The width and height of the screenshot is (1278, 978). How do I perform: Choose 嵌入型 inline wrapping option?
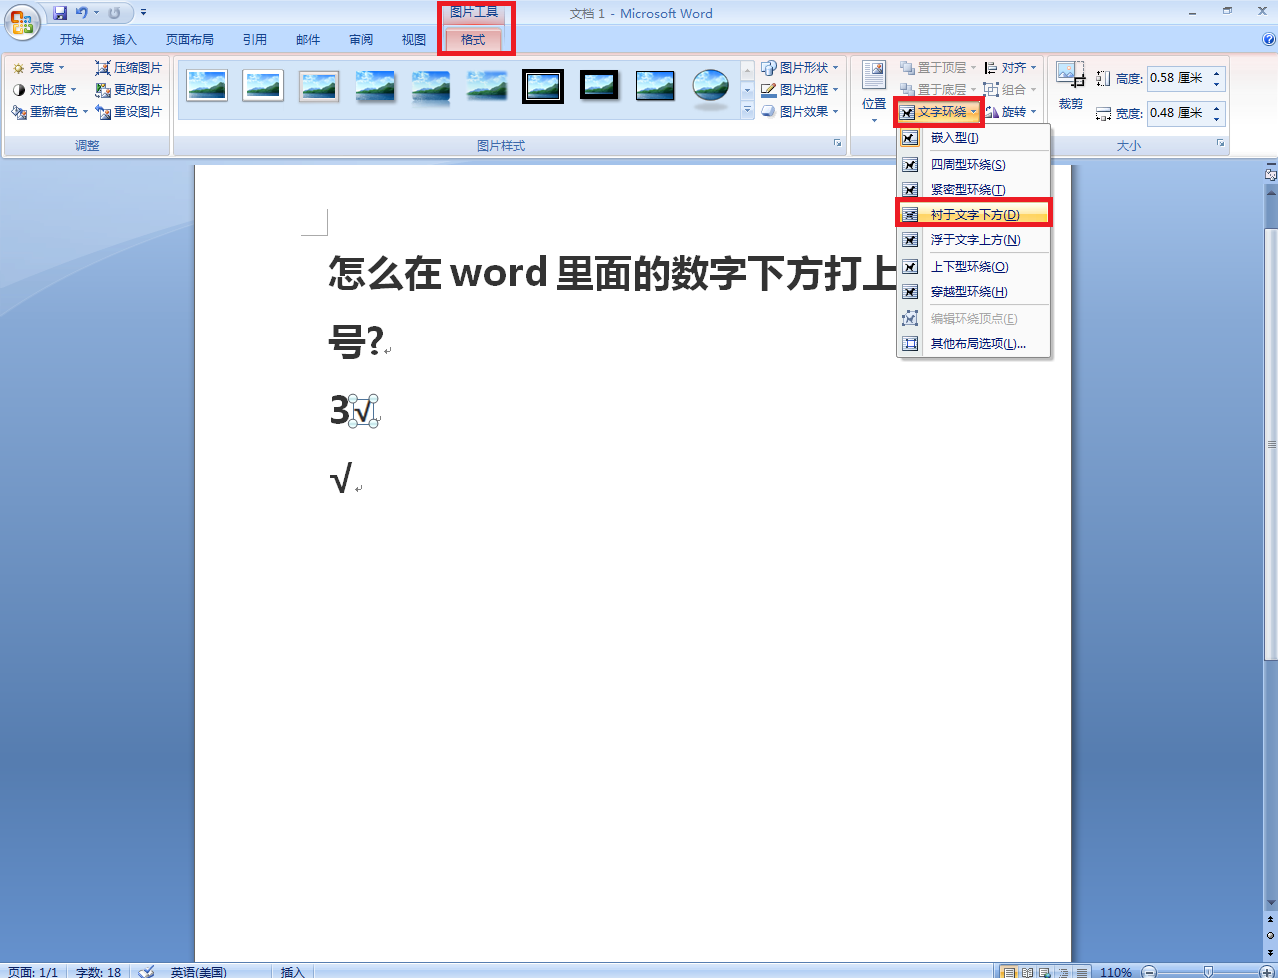coord(974,138)
